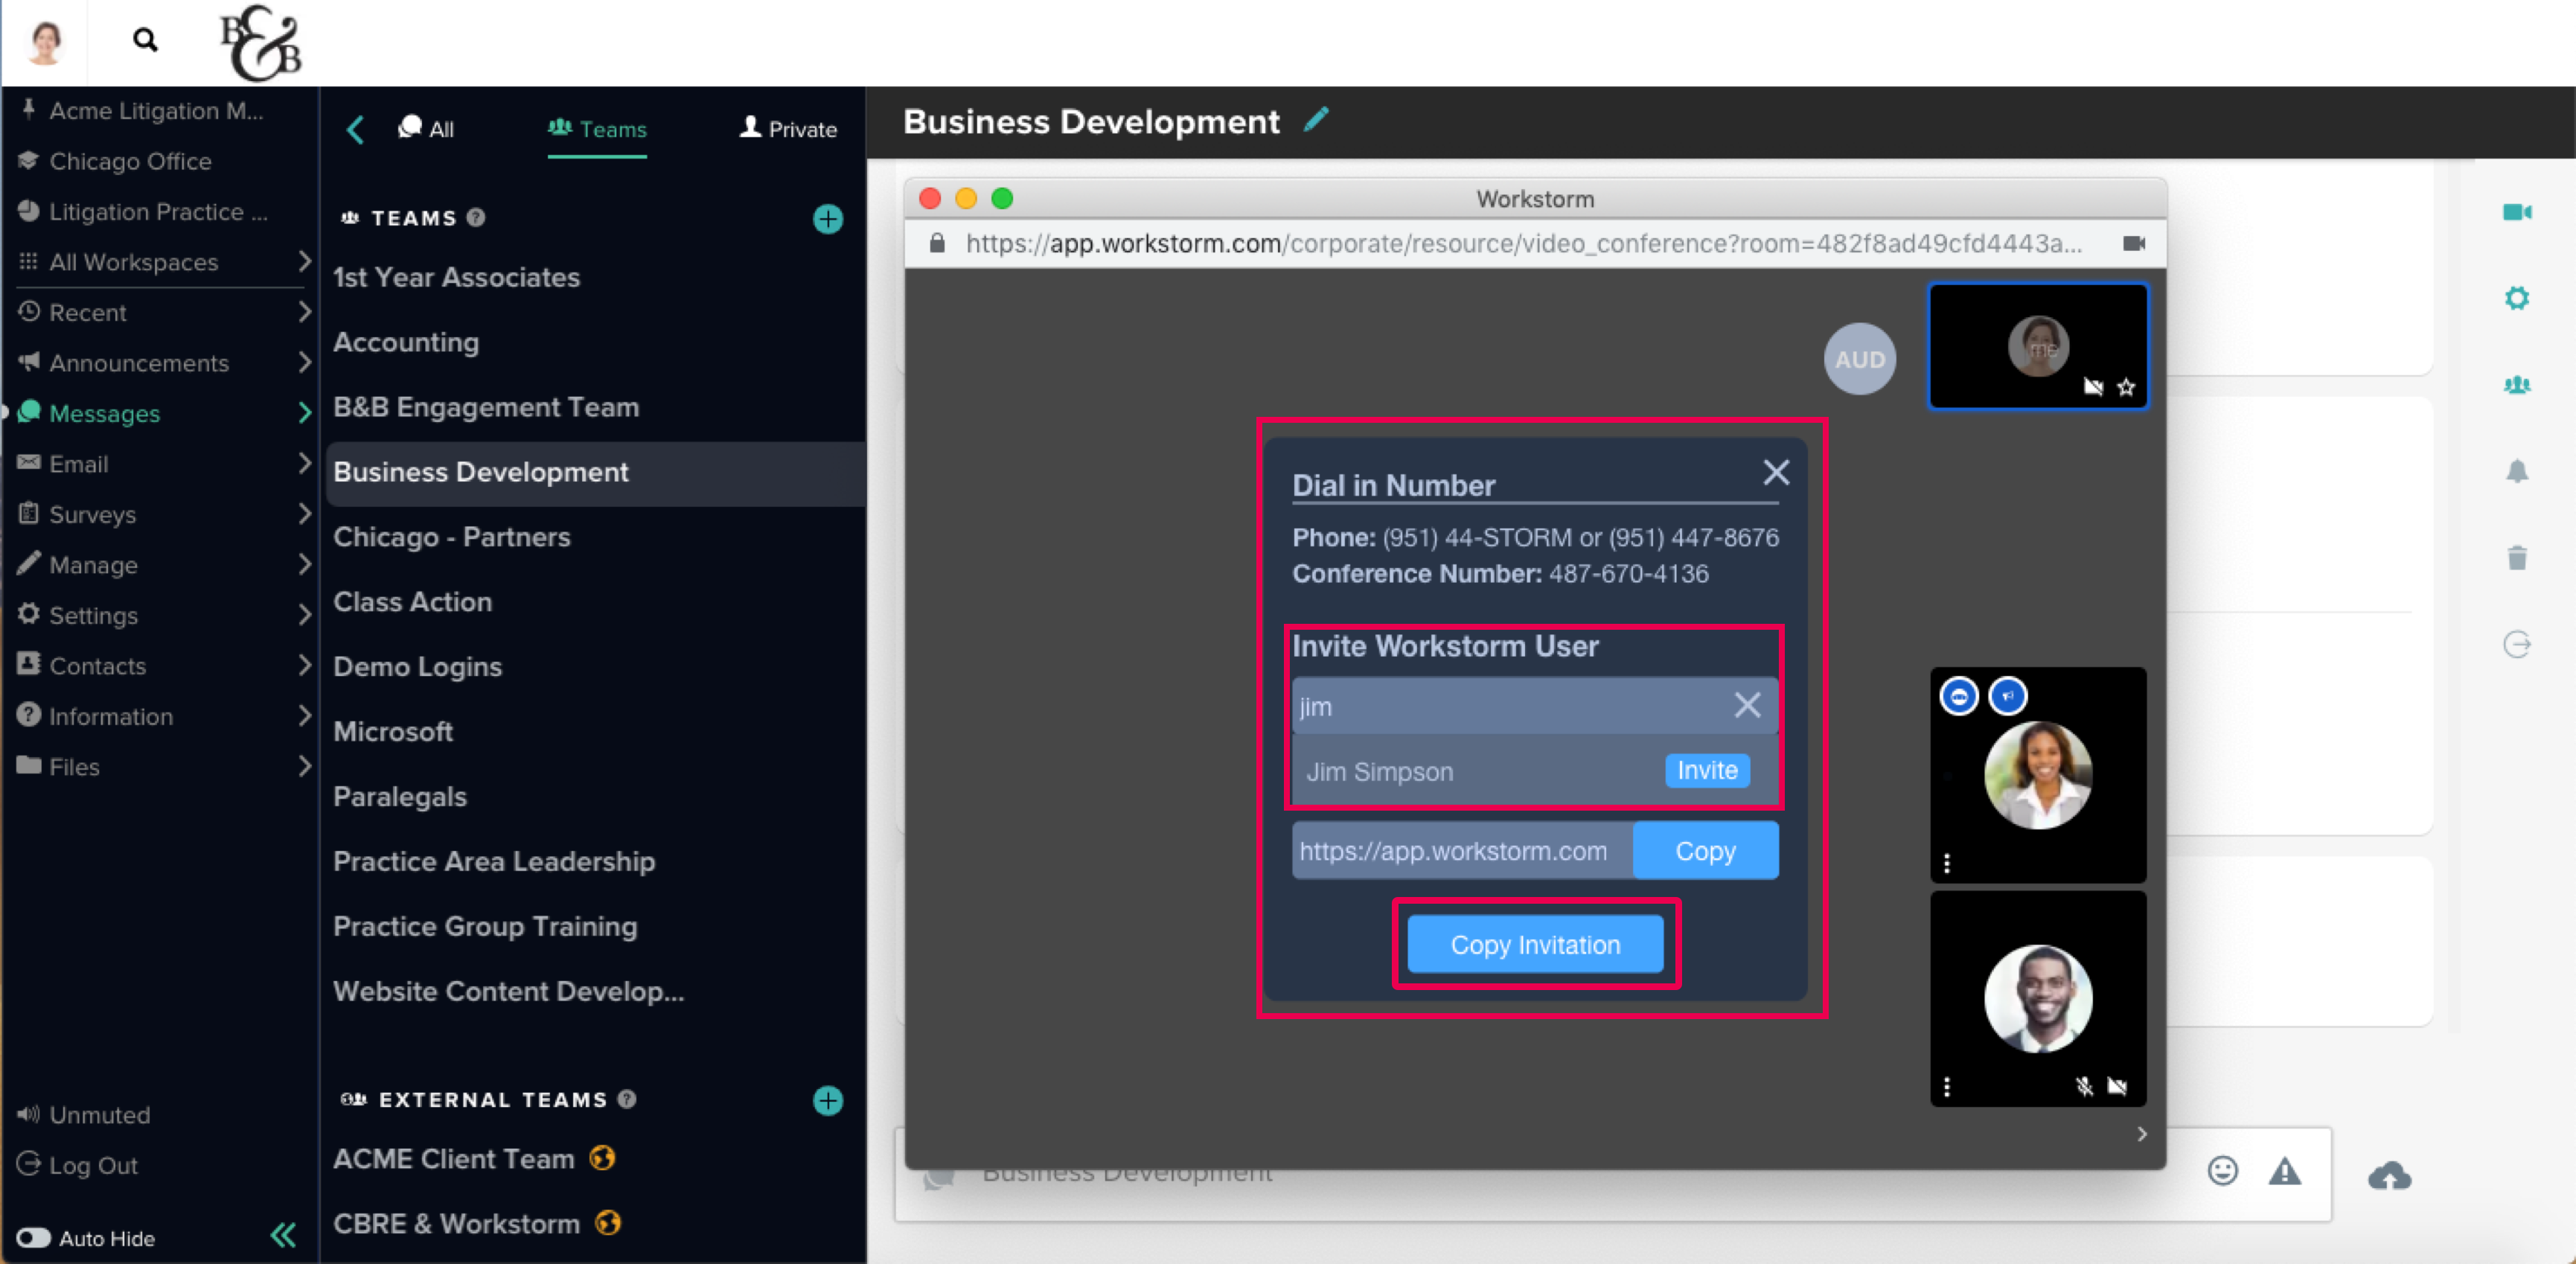Click disabled camera icon on man's tile
Viewport: 2576px width, 1264px height.
click(2117, 1087)
